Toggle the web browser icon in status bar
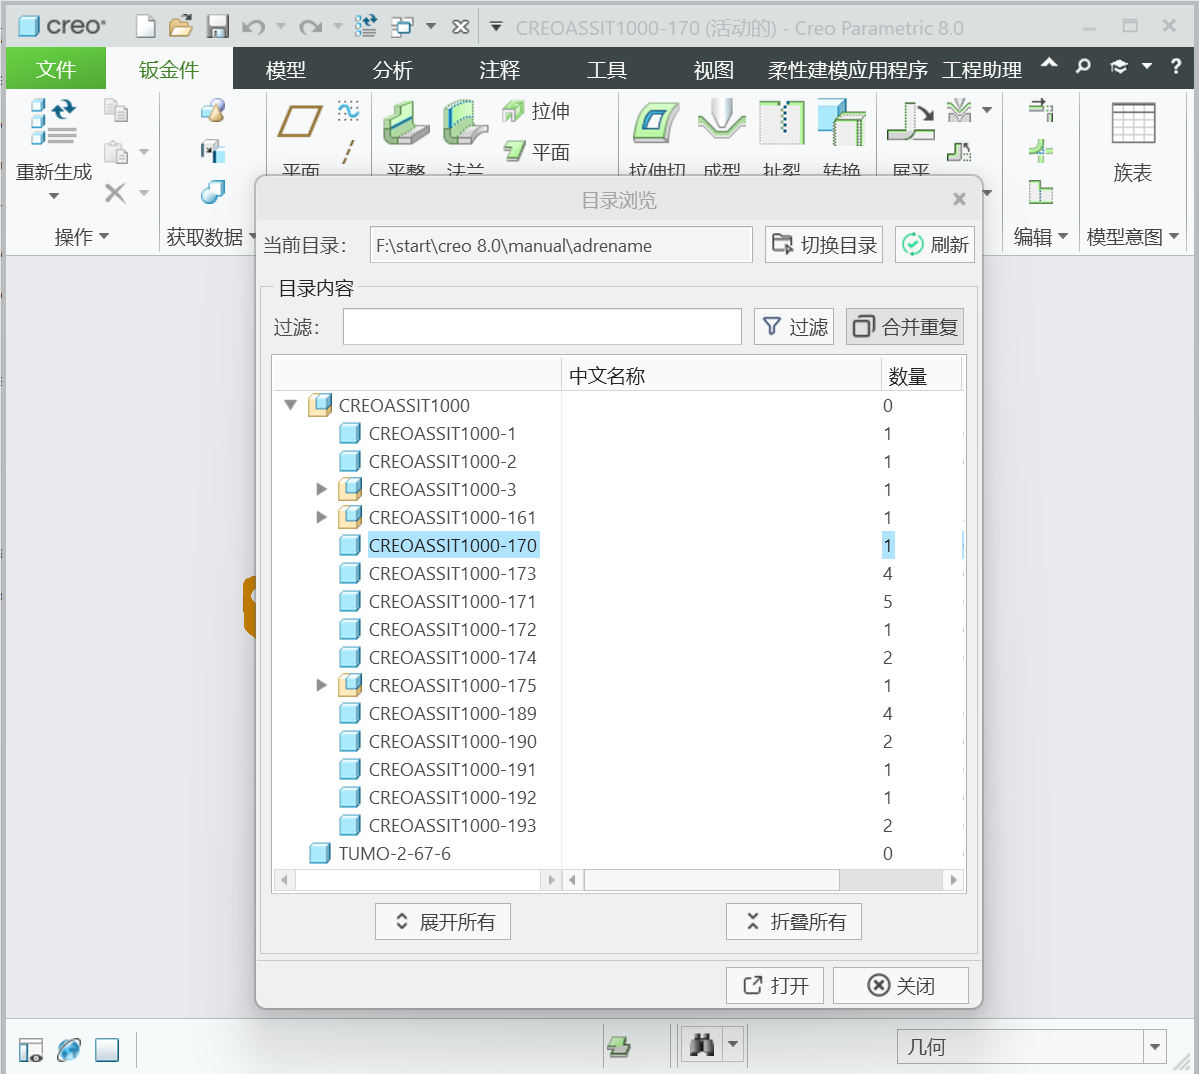The image size is (1199, 1074). tap(69, 1049)
